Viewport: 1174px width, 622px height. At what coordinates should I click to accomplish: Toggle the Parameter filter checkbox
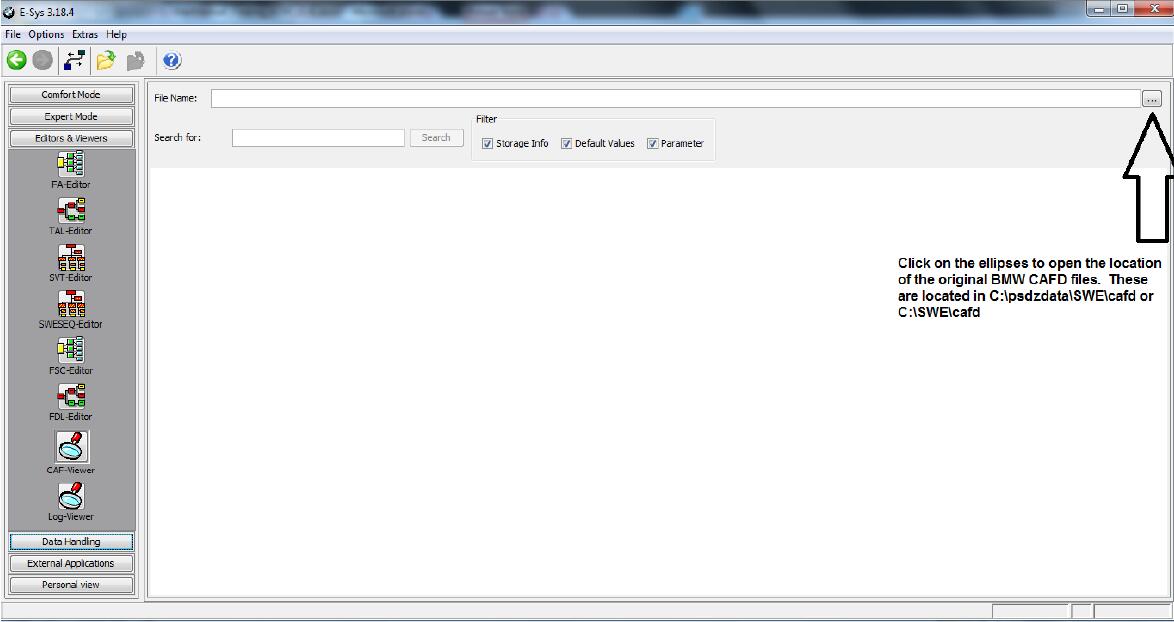(x=652, y=144)
